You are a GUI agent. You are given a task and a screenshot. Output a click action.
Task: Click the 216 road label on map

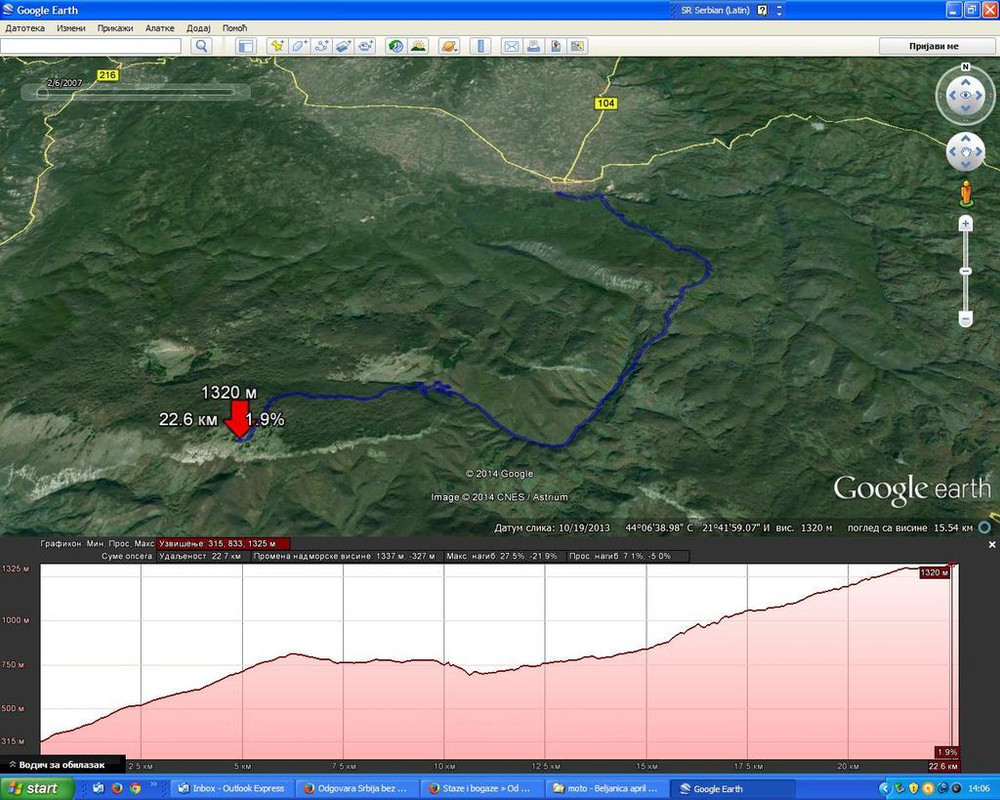107,75
